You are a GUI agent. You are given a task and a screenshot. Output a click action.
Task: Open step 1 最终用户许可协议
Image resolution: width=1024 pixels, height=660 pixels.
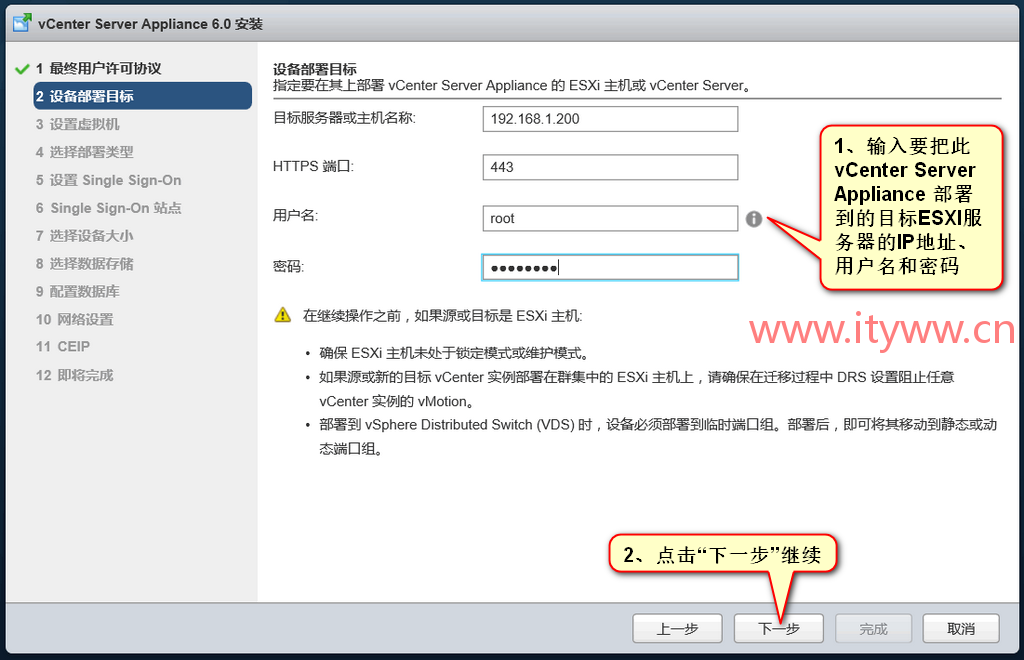pos(99,69)
